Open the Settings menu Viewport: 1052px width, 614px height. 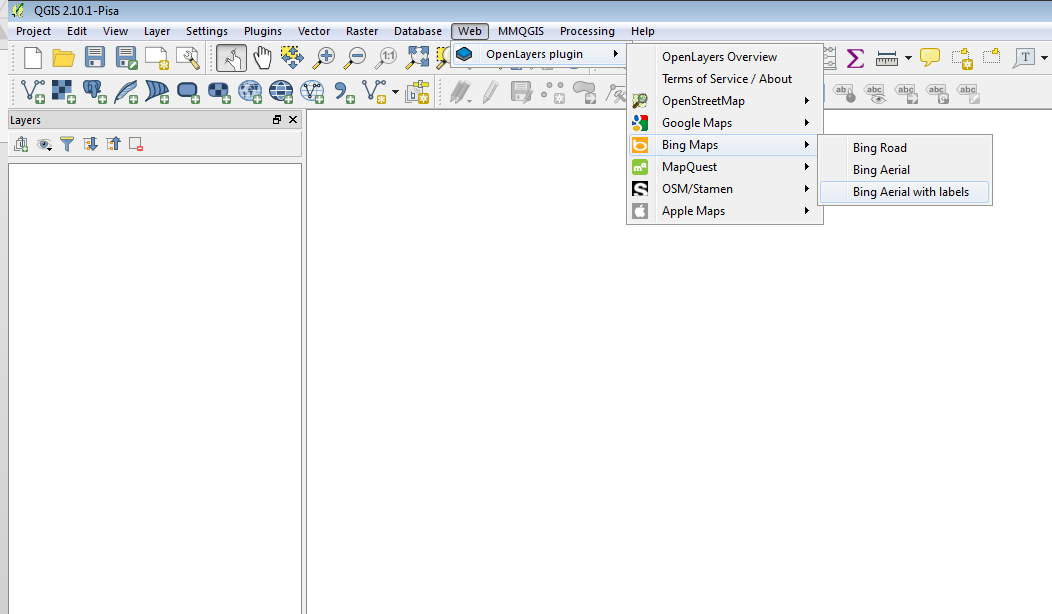(207, 31)
